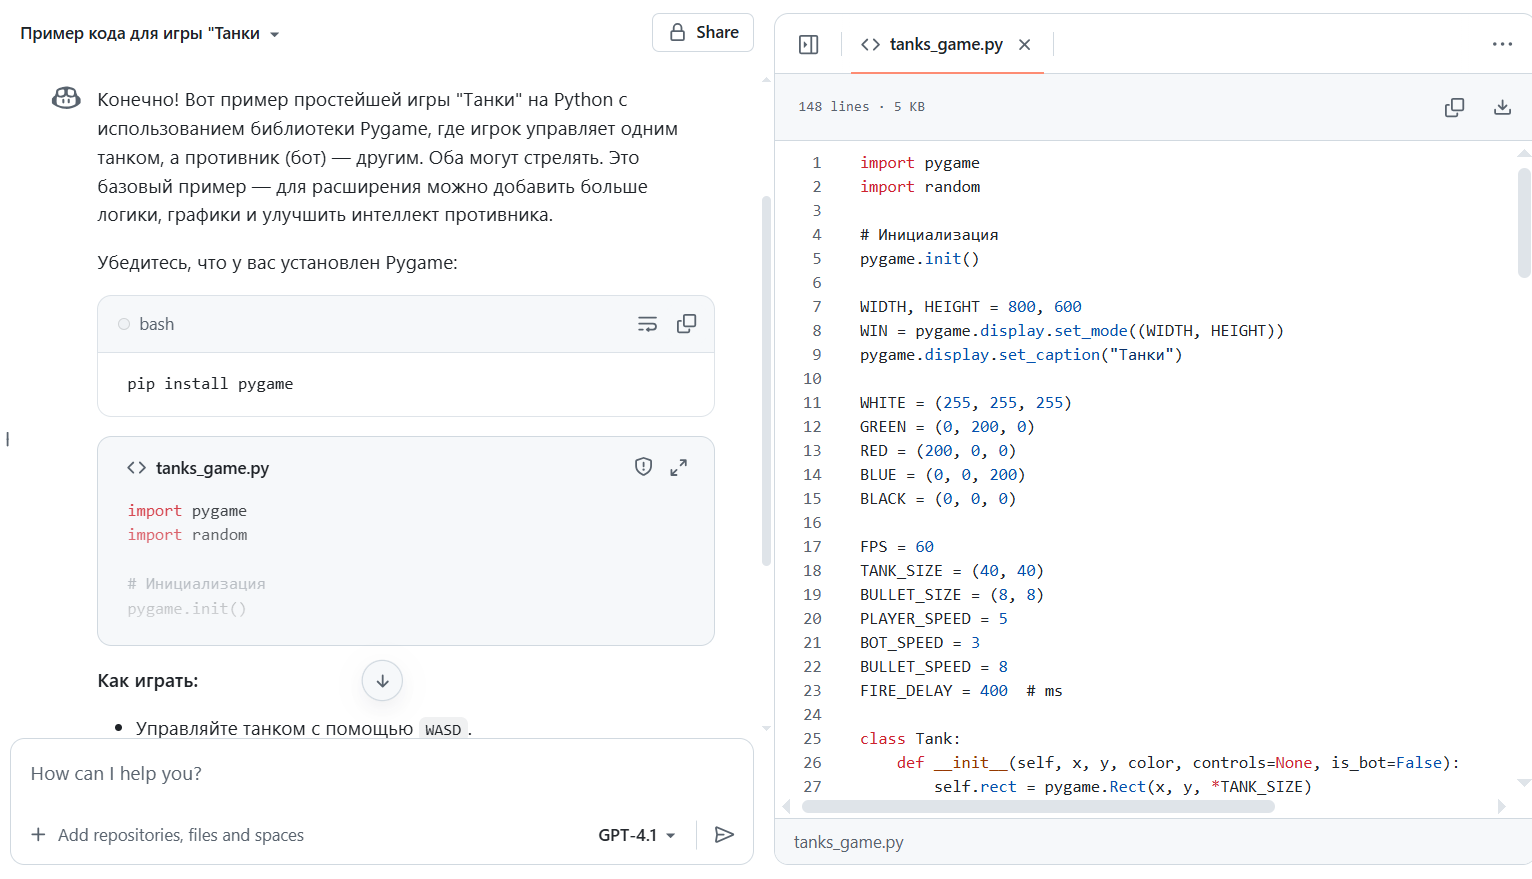Screen dimensions: 1532x879
Task: Expand the conversation title dropdown
Action: [274, 35]
